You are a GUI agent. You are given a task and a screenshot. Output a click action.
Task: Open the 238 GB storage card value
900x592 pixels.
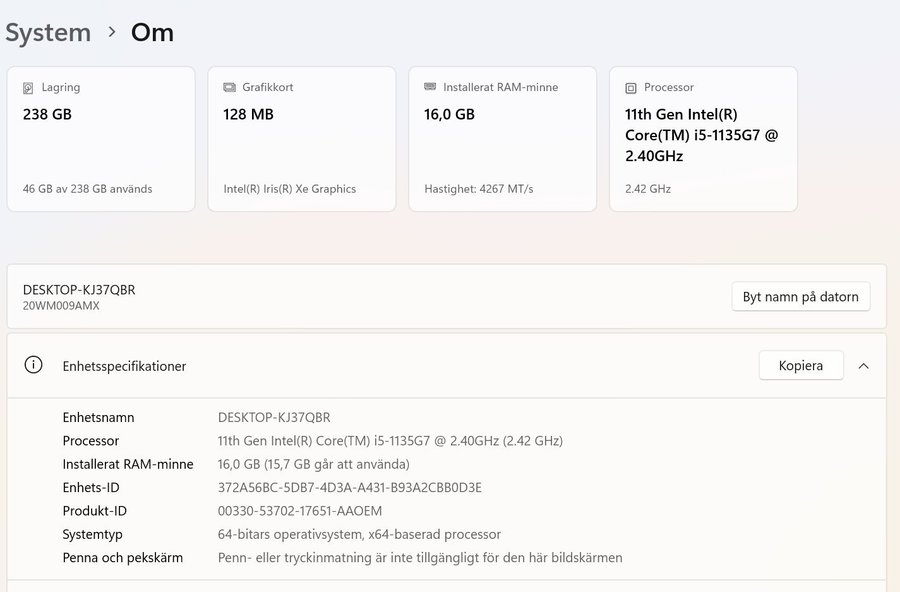click(47, 114)
